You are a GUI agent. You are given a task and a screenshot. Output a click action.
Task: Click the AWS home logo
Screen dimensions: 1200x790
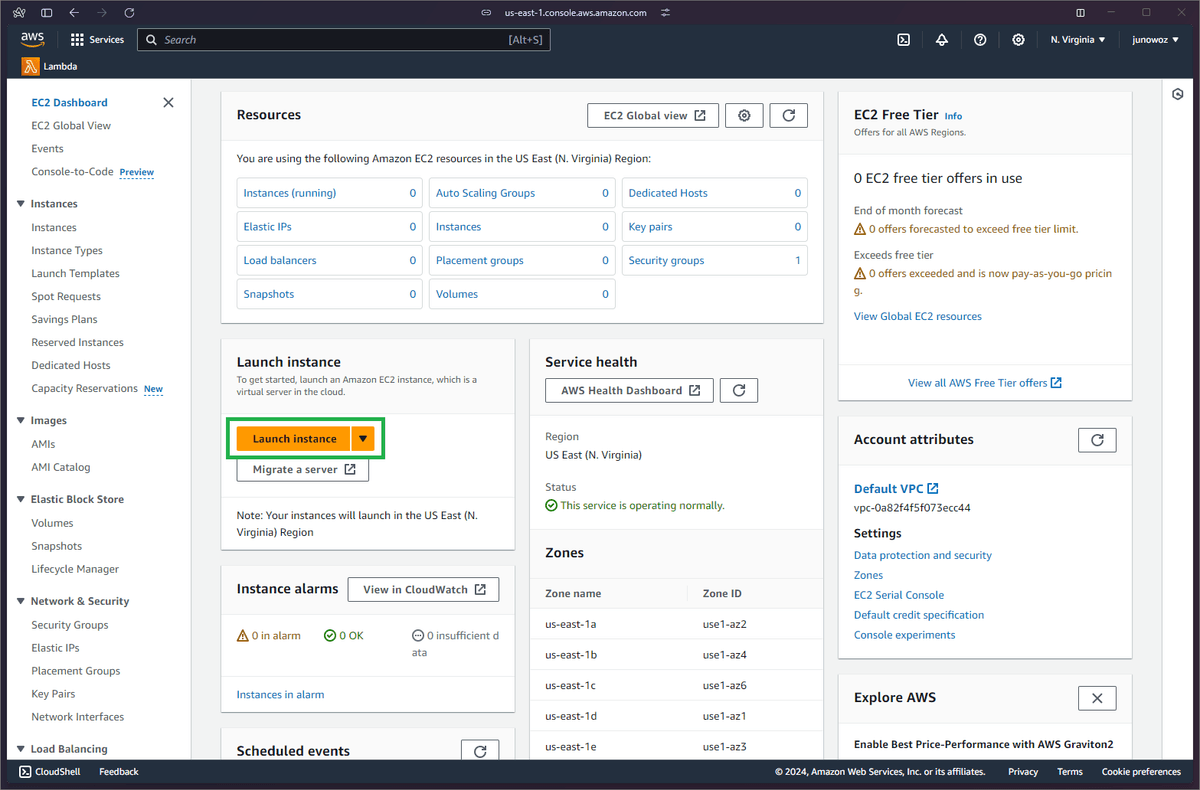(x=32, y=39)
